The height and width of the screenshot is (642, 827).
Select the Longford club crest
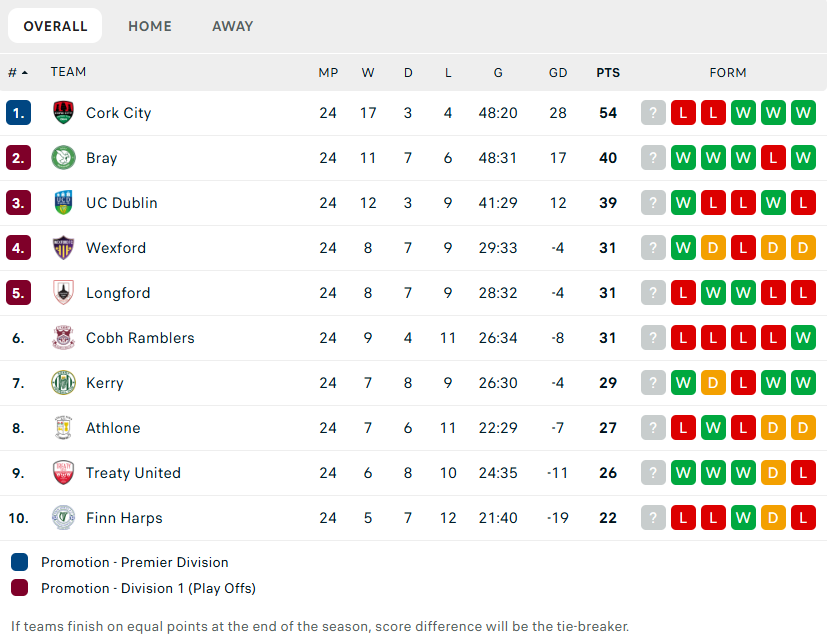coord(63,293)
